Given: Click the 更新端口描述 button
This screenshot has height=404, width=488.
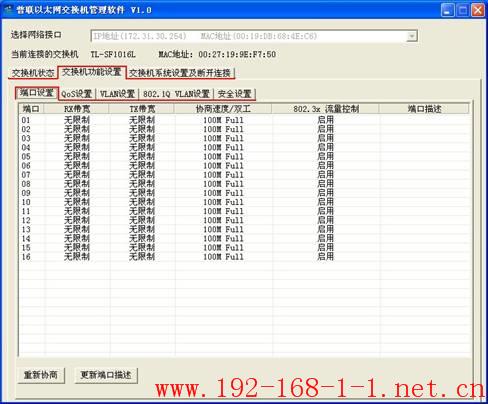Looking at the screenshot, I should click(x=106, y=375).
